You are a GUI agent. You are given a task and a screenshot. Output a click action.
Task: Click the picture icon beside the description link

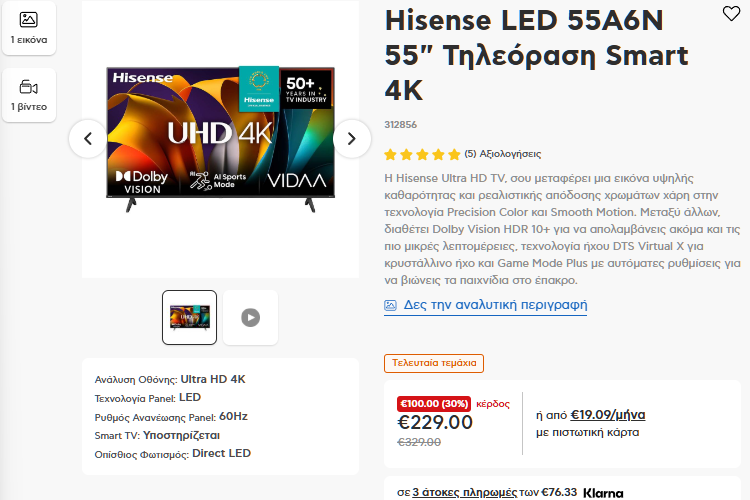pyautogui.click(x=390, y=305)
